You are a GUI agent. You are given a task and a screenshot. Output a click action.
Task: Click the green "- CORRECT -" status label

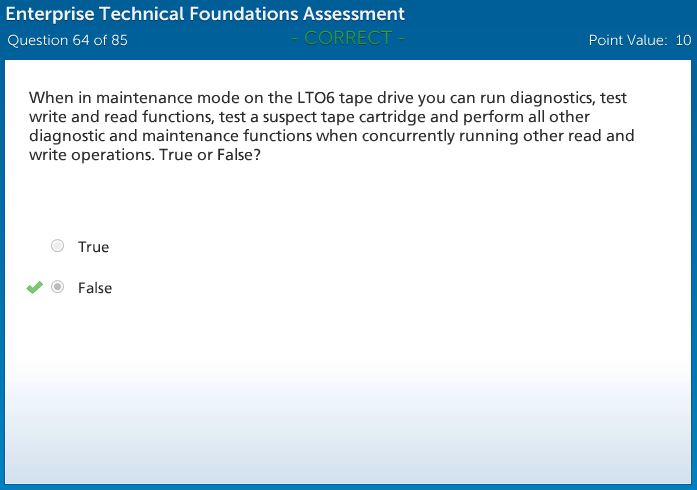click(x=348, y=38)
